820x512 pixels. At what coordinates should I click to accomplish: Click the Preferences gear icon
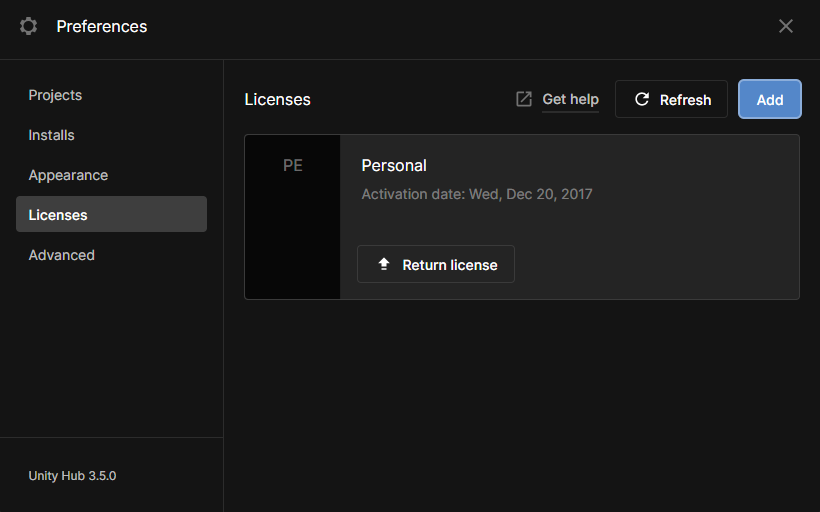[x=28, y=26]
